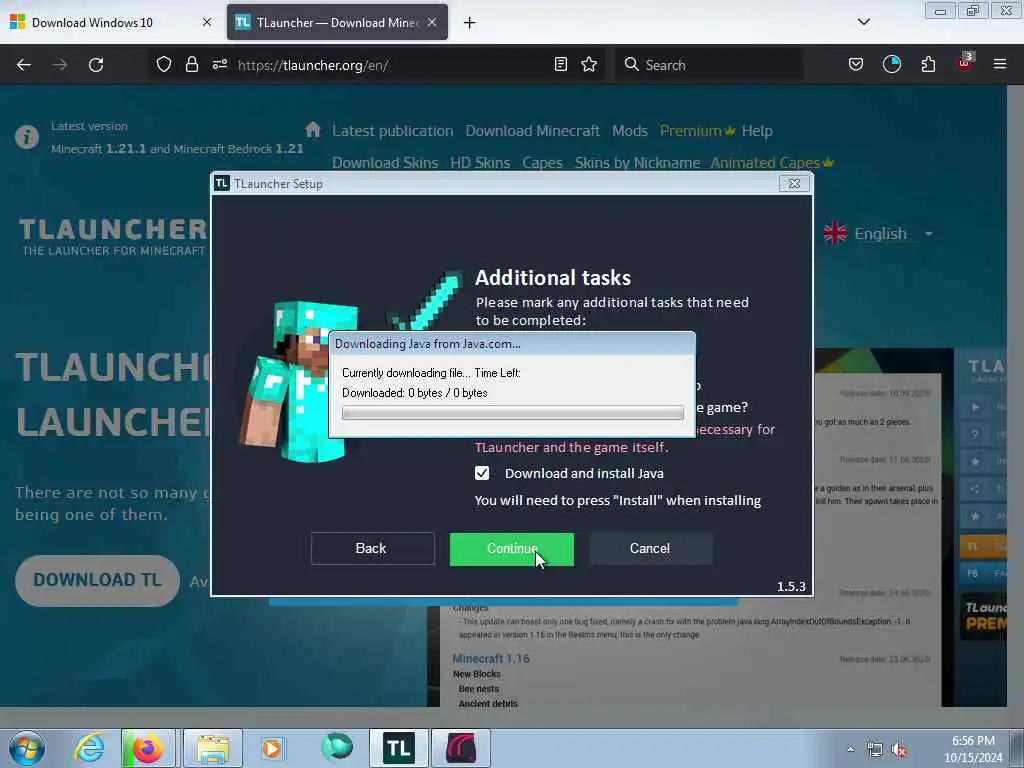This screenshot has height=768, width=1024.
Task: Go to Skins by Nickname link
Action: (637, 163)
